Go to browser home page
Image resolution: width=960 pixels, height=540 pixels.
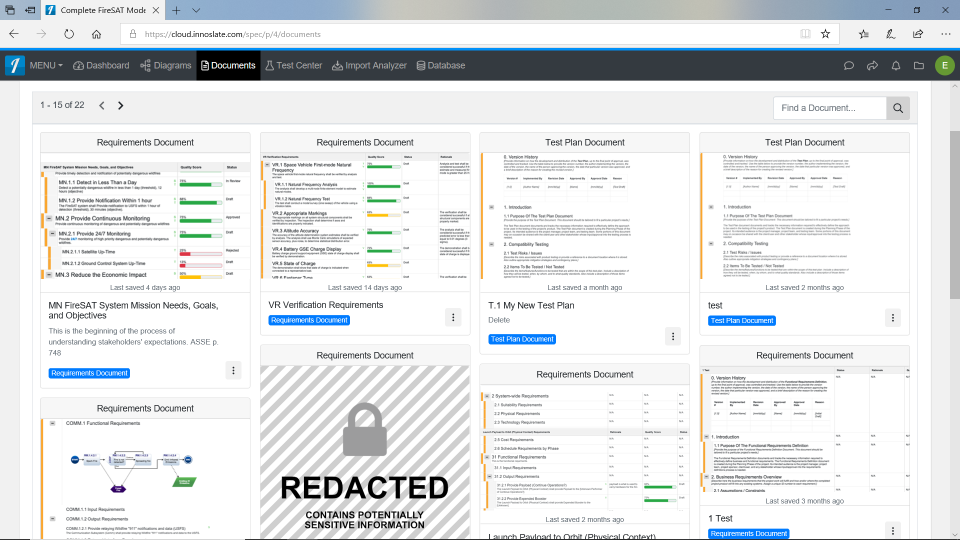96,34
